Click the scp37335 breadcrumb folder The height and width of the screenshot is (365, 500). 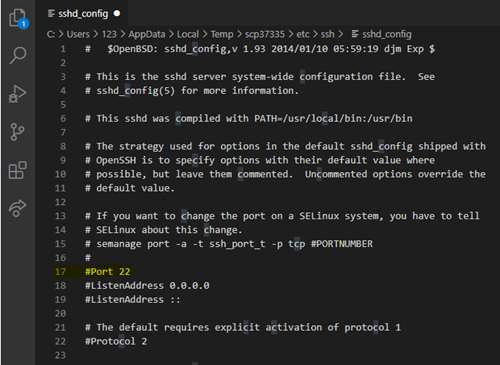[x=265, y=34]
